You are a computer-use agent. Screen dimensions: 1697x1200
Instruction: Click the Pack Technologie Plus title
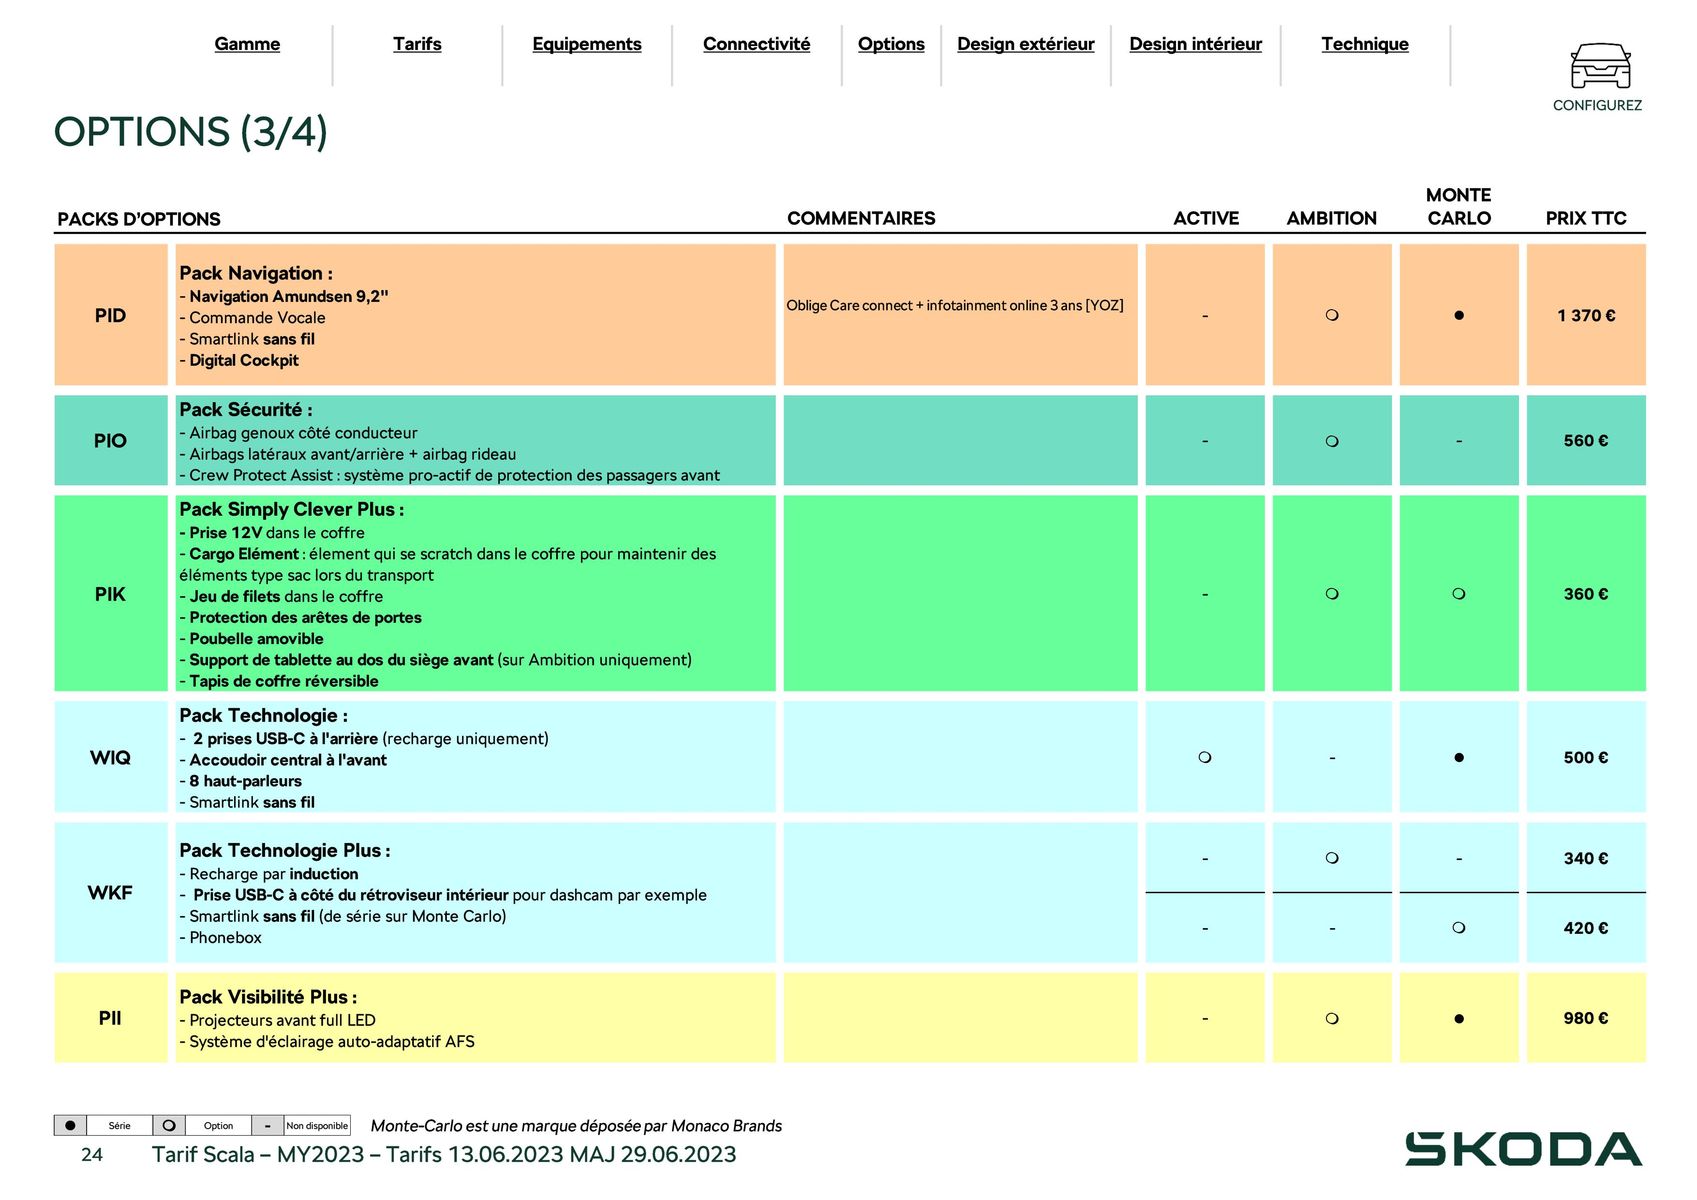pyautogui.click(x=285, y=850)
